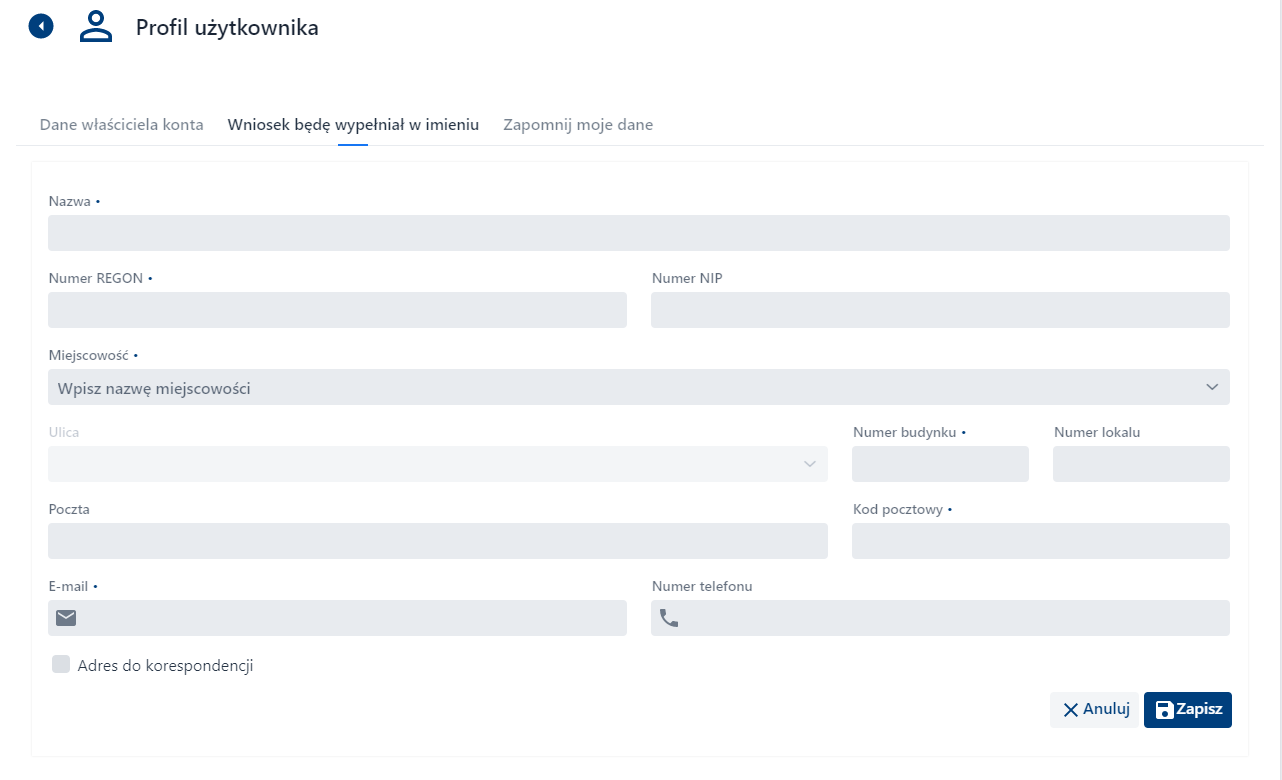Focus the Nazwa input field
The height and width of the screenshot is (780, 1282).
638,233
